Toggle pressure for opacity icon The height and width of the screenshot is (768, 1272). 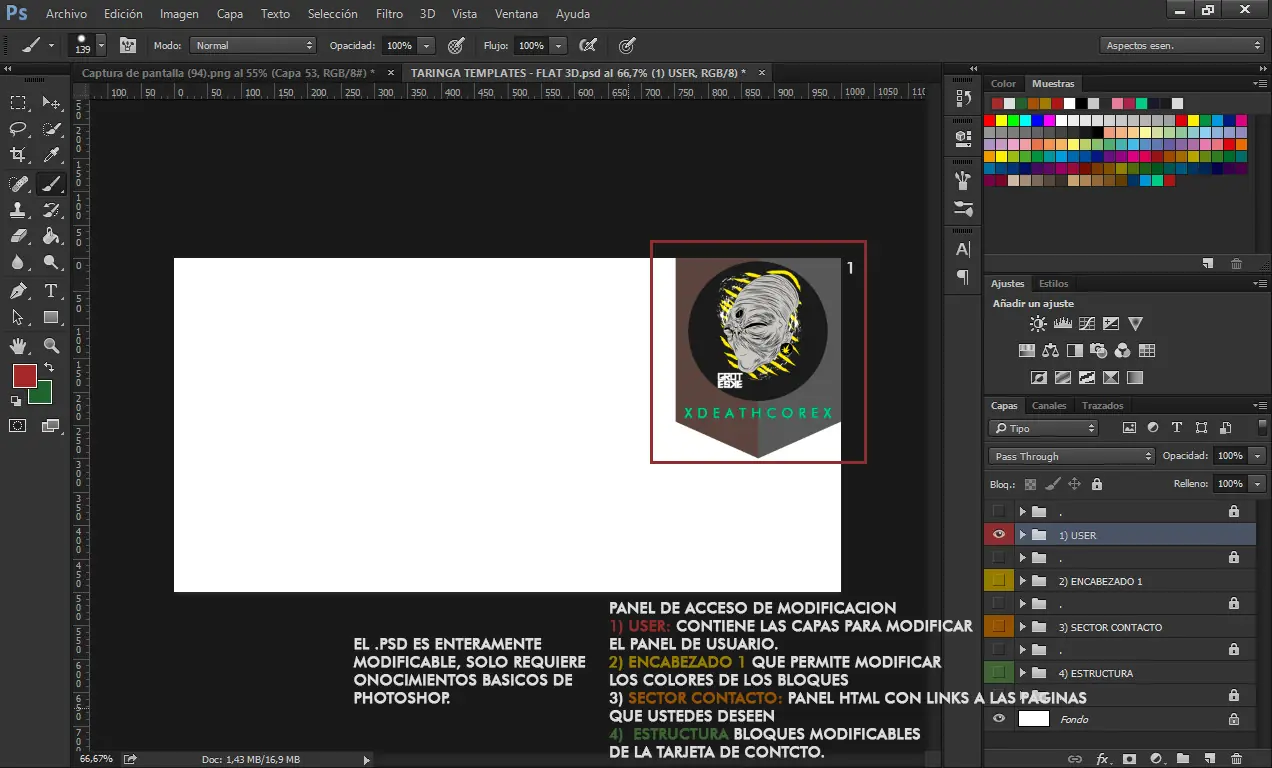tap(456, 45)
